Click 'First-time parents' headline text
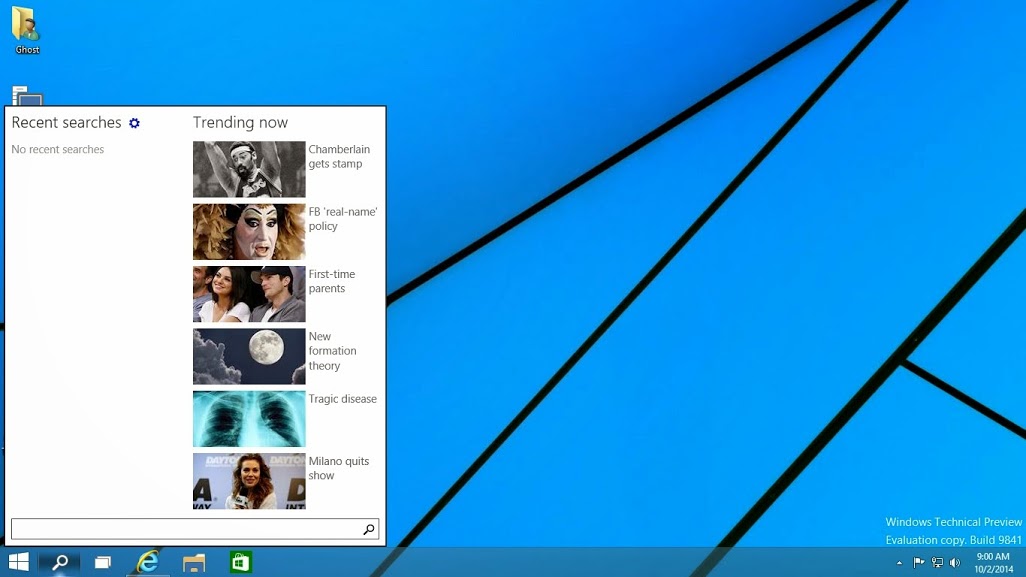 click(332, 281)
